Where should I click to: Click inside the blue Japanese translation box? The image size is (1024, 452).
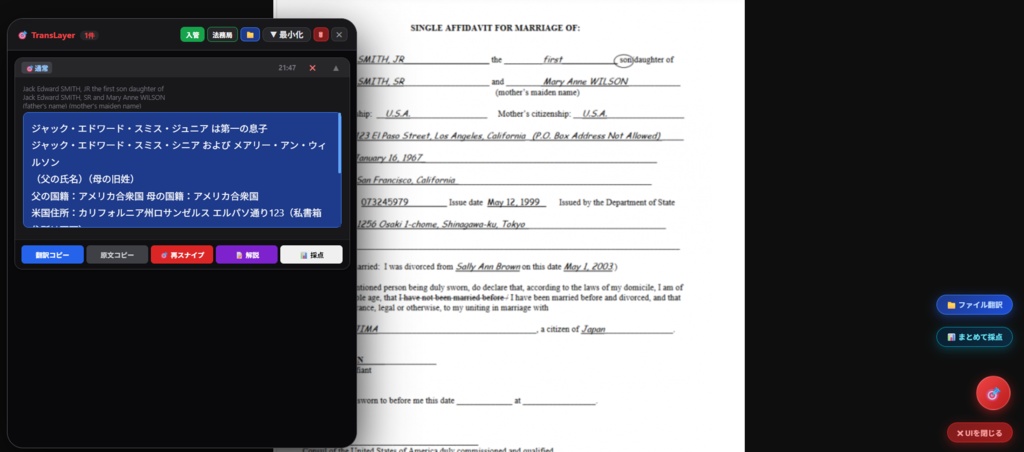pyautogui.click(x=182, y=170)
